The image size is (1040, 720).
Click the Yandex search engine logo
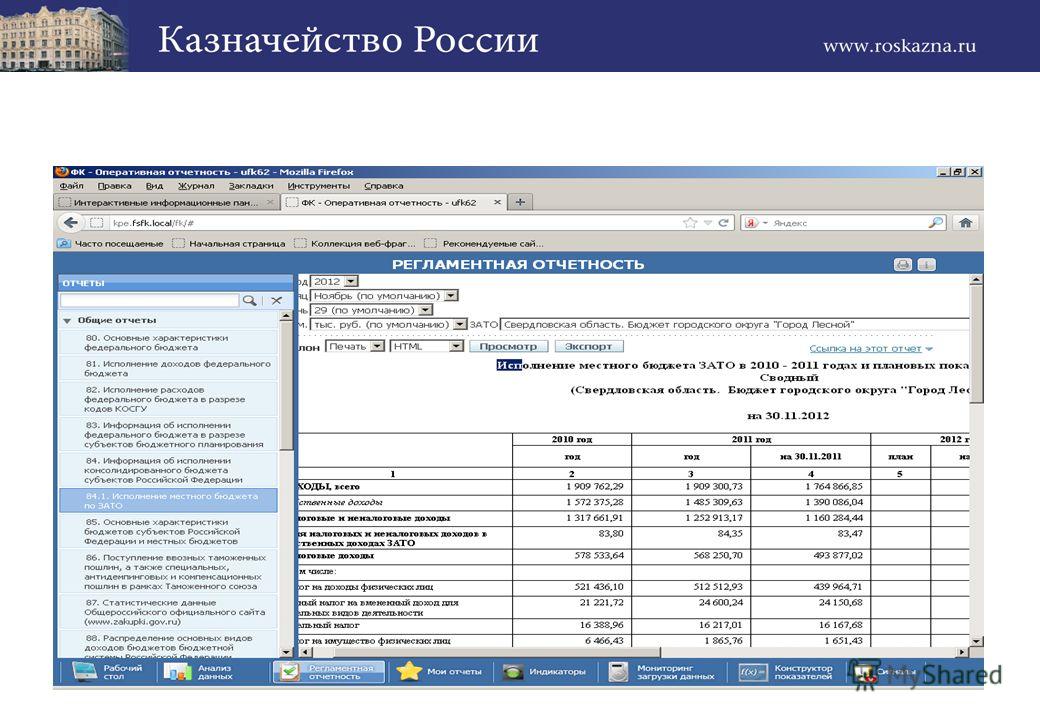(x=751, y=223)
